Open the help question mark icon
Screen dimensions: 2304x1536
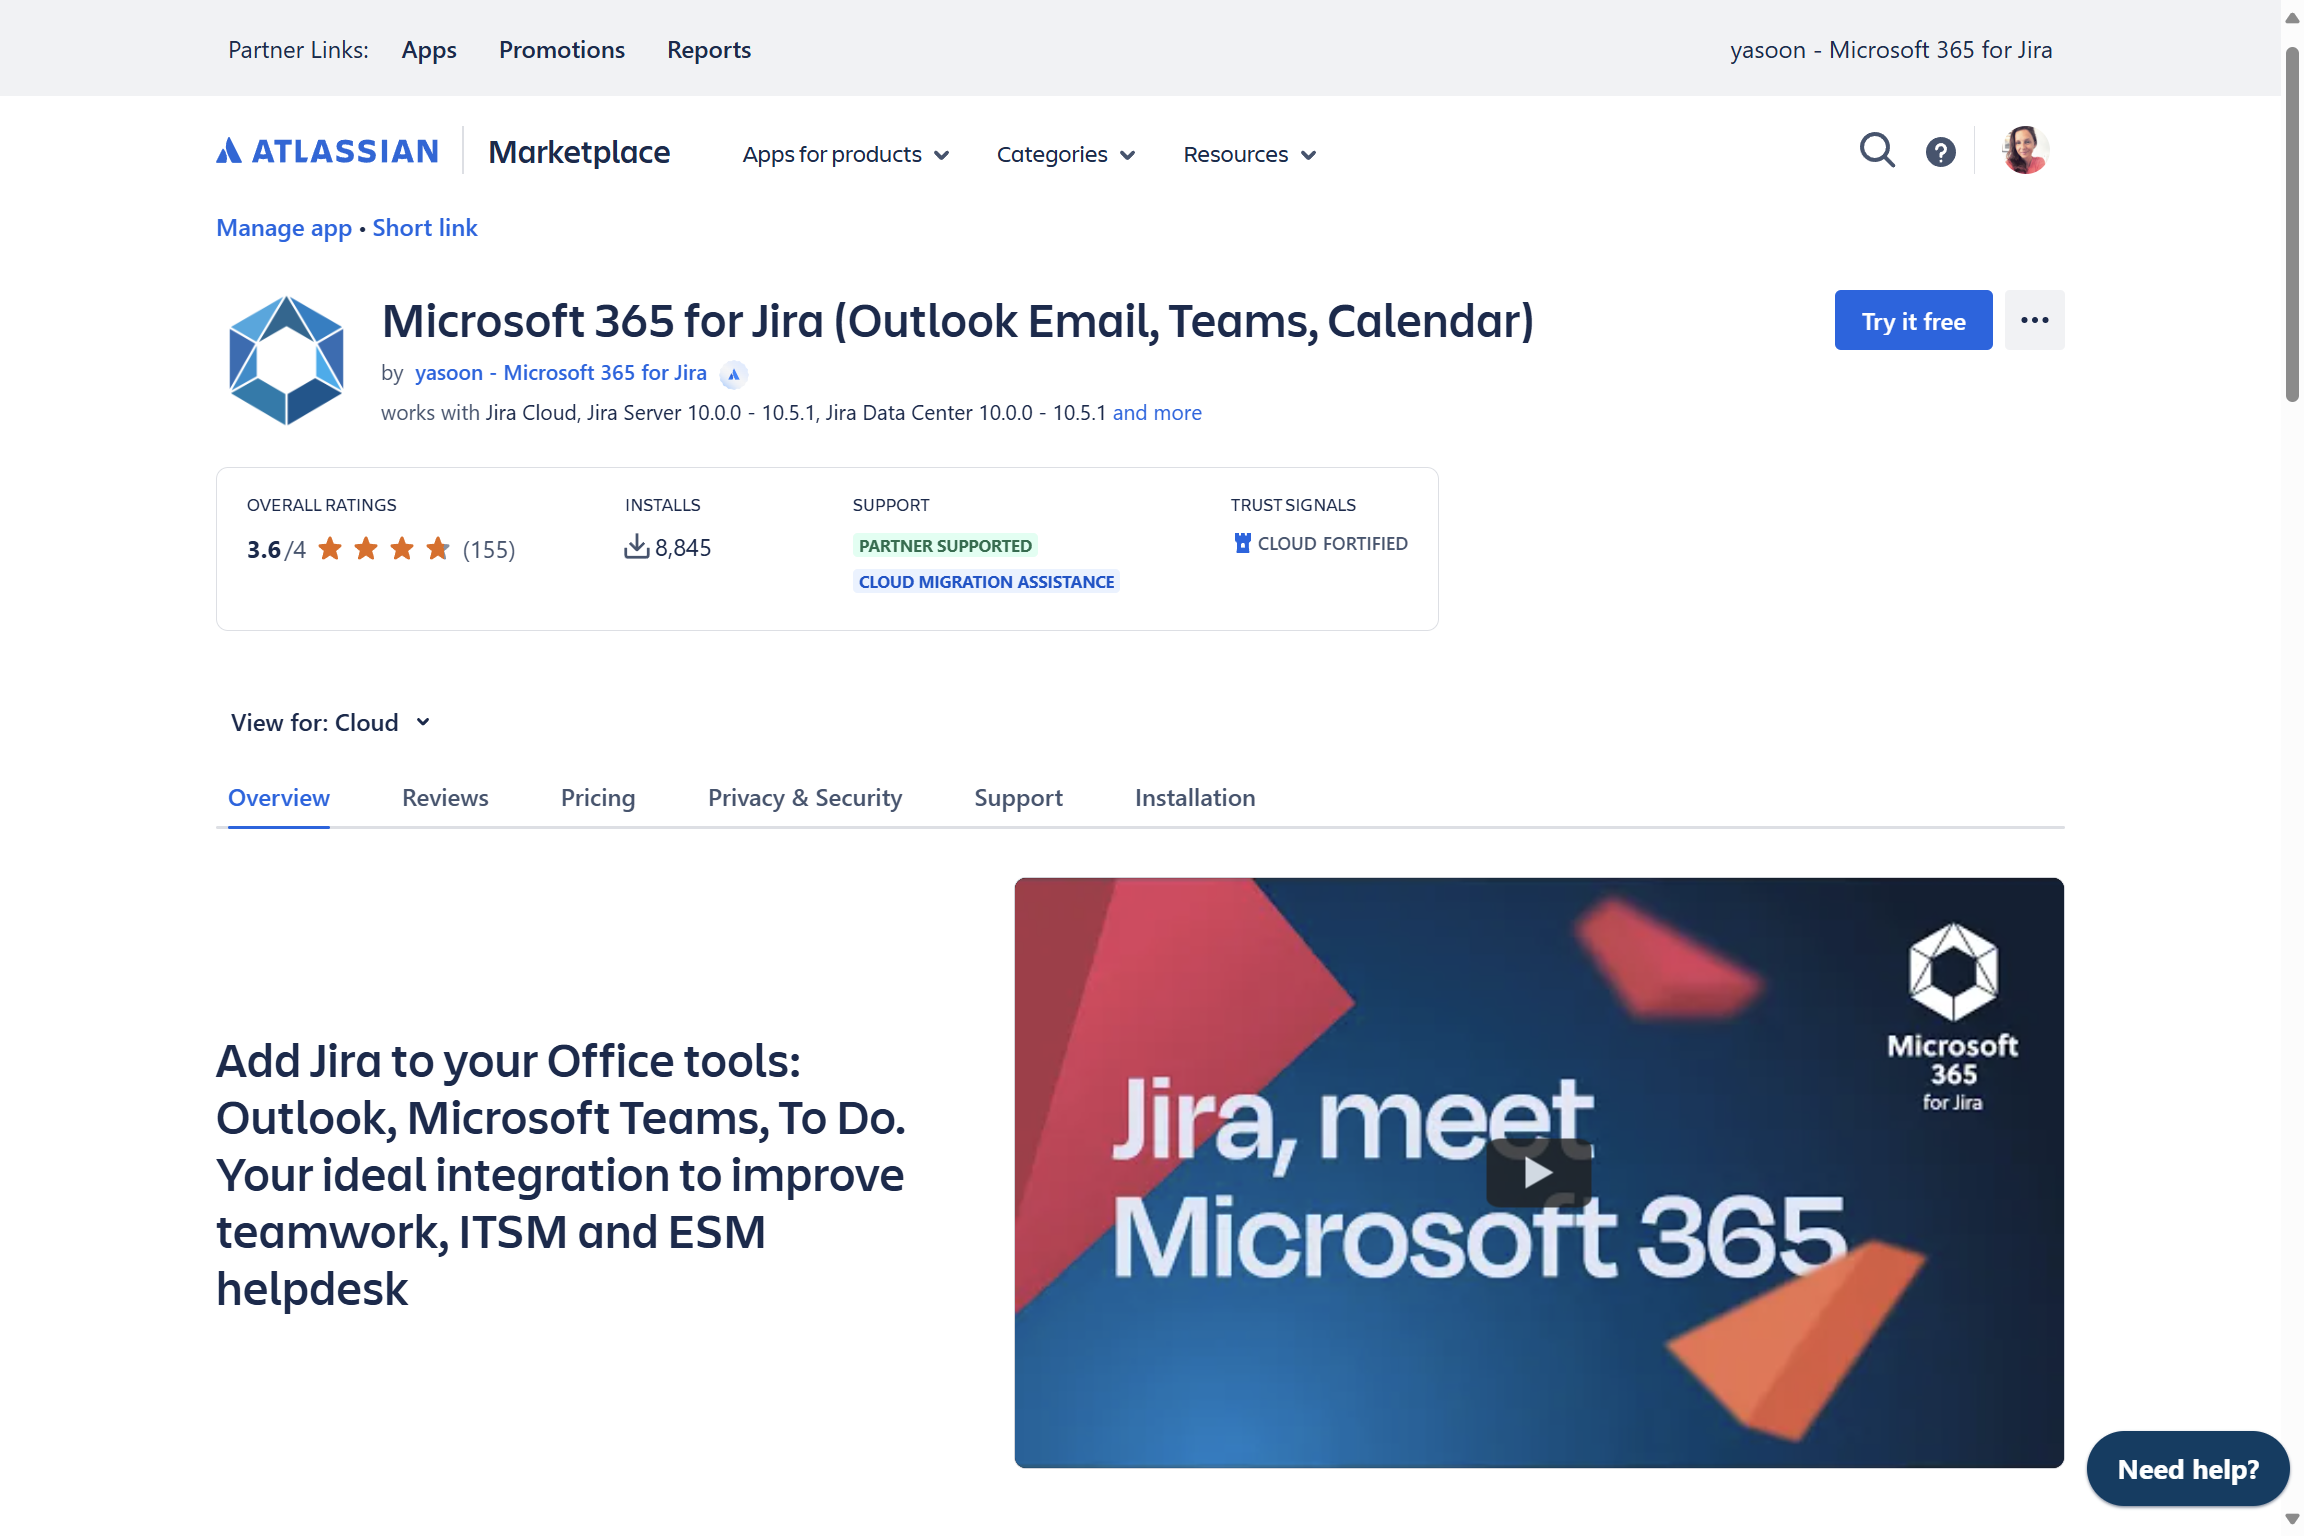pyautogui.click(x=1940, y=152)
